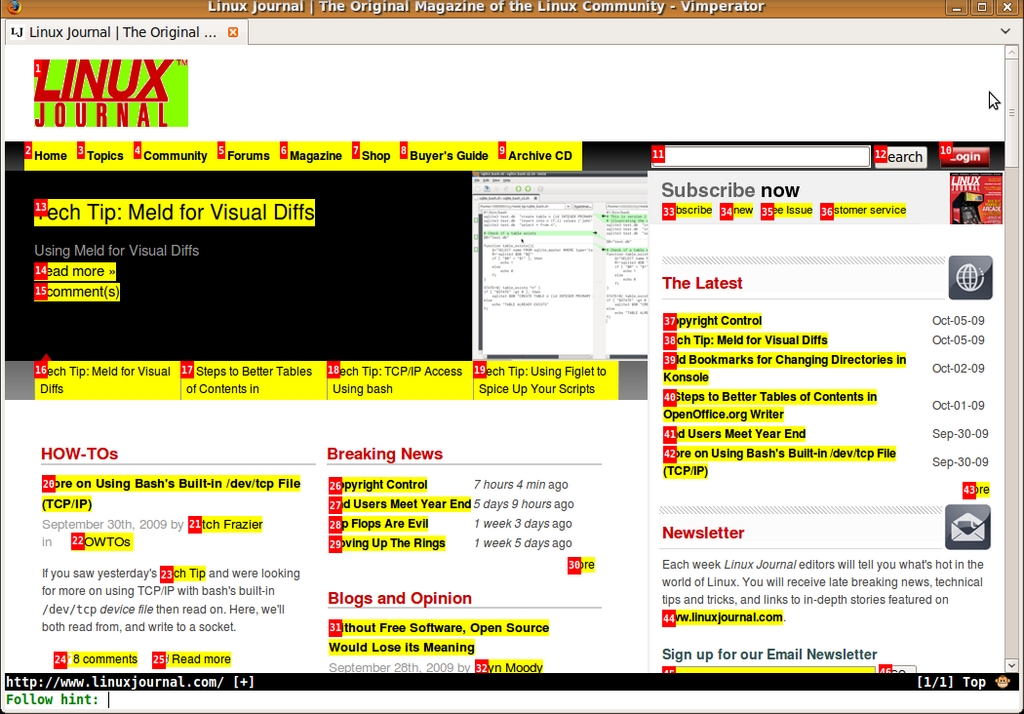Click the envelope icon beside Newsletter
Viewport: 1024px width, 714px height.
pos(967,527)
